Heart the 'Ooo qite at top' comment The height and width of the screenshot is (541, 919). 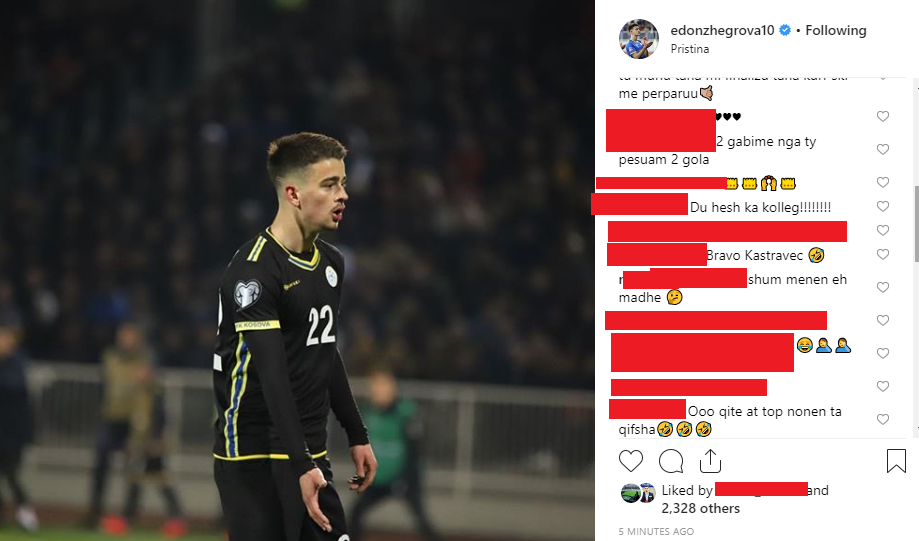click(883, 419)
